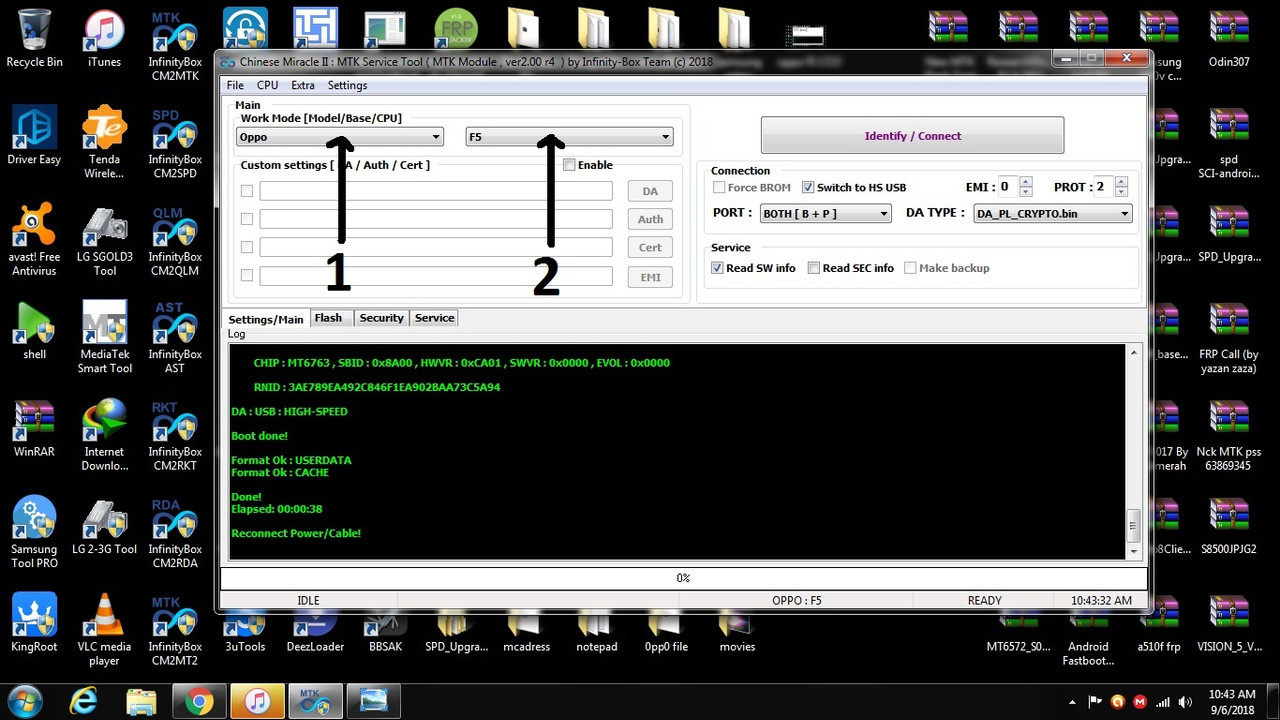Open the InfinityBox CM2SPD shortcut
1280x720 pixels.
pyautogui.click(x=175, y=142)
